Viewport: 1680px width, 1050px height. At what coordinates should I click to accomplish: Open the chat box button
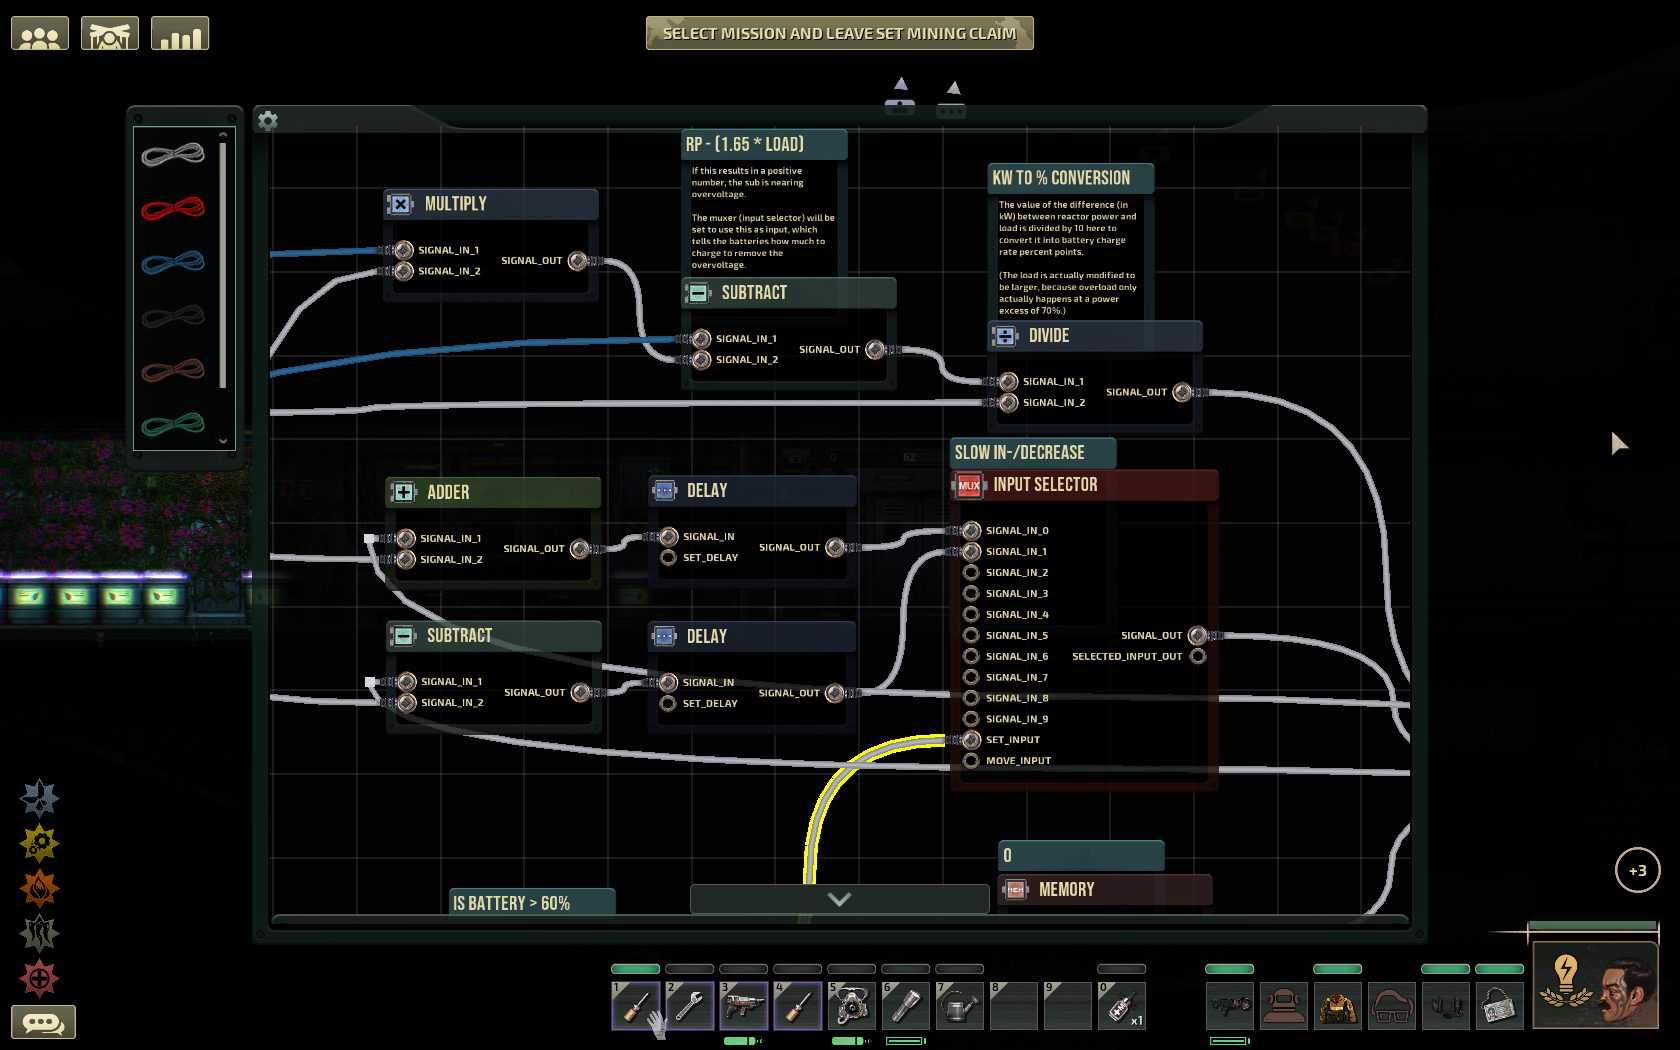[43, 1022]
